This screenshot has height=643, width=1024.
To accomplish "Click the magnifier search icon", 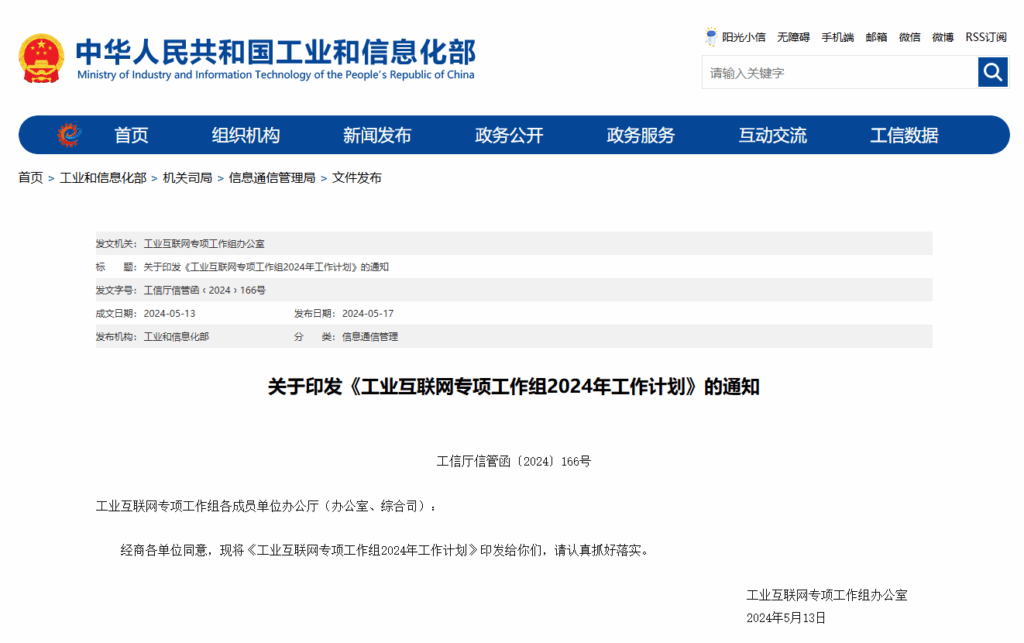I will (992, 72).
